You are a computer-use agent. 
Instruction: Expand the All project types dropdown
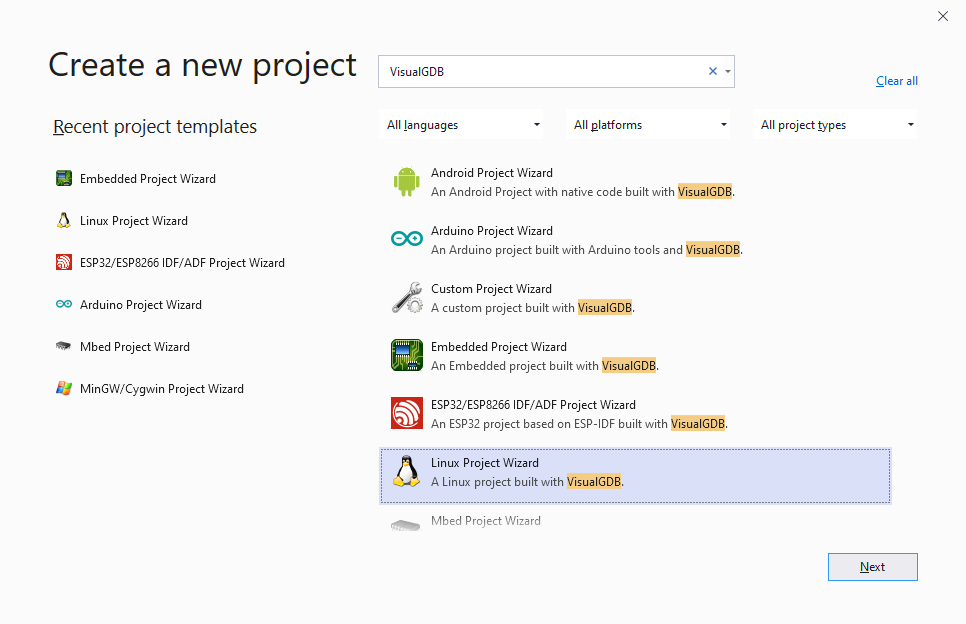[837, 125]
